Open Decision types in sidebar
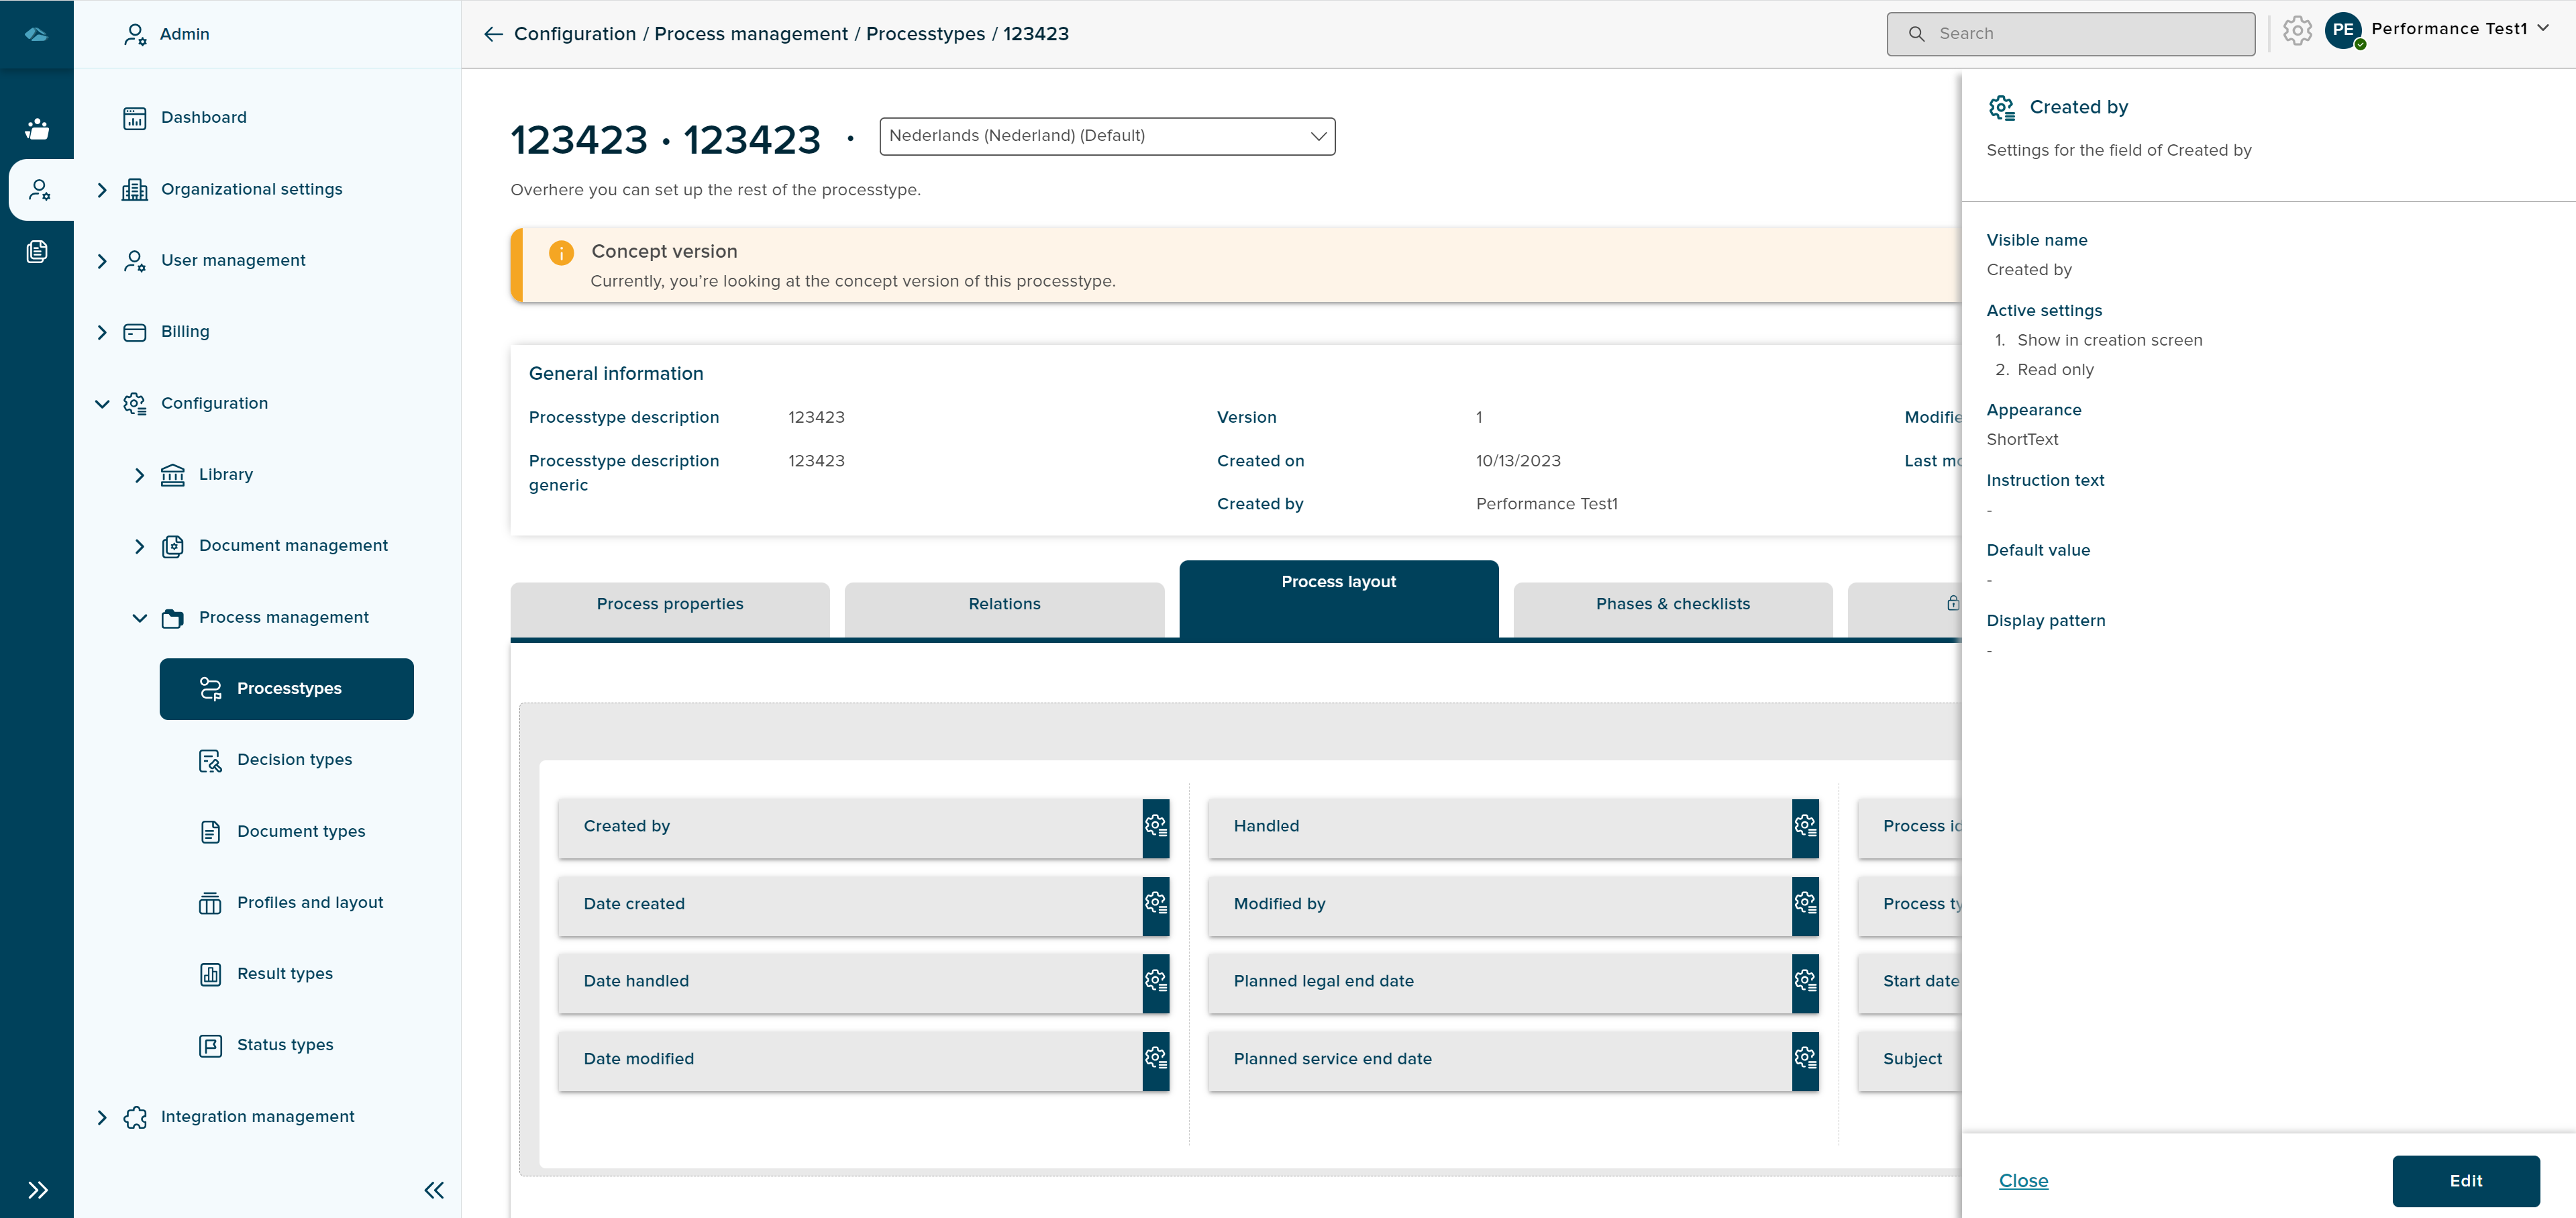This screenshot has height=1218, width=2576. 294,760
